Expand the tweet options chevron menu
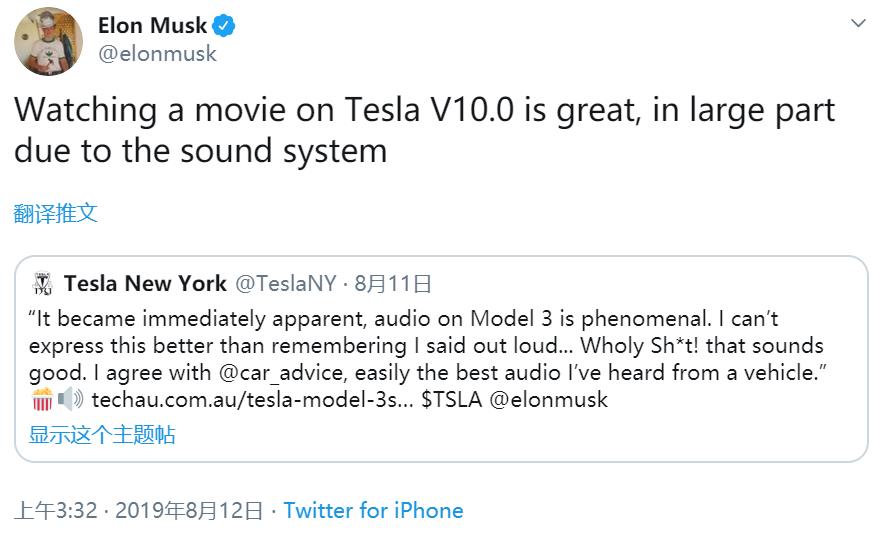This screenshot has height=533, width=881. coord(858,23)
